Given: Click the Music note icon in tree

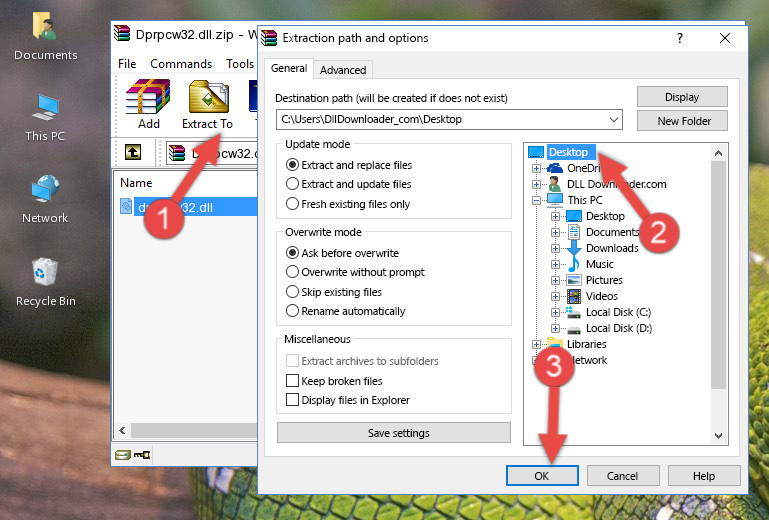Looking at the screenshot, I should [x=574, y=264].
